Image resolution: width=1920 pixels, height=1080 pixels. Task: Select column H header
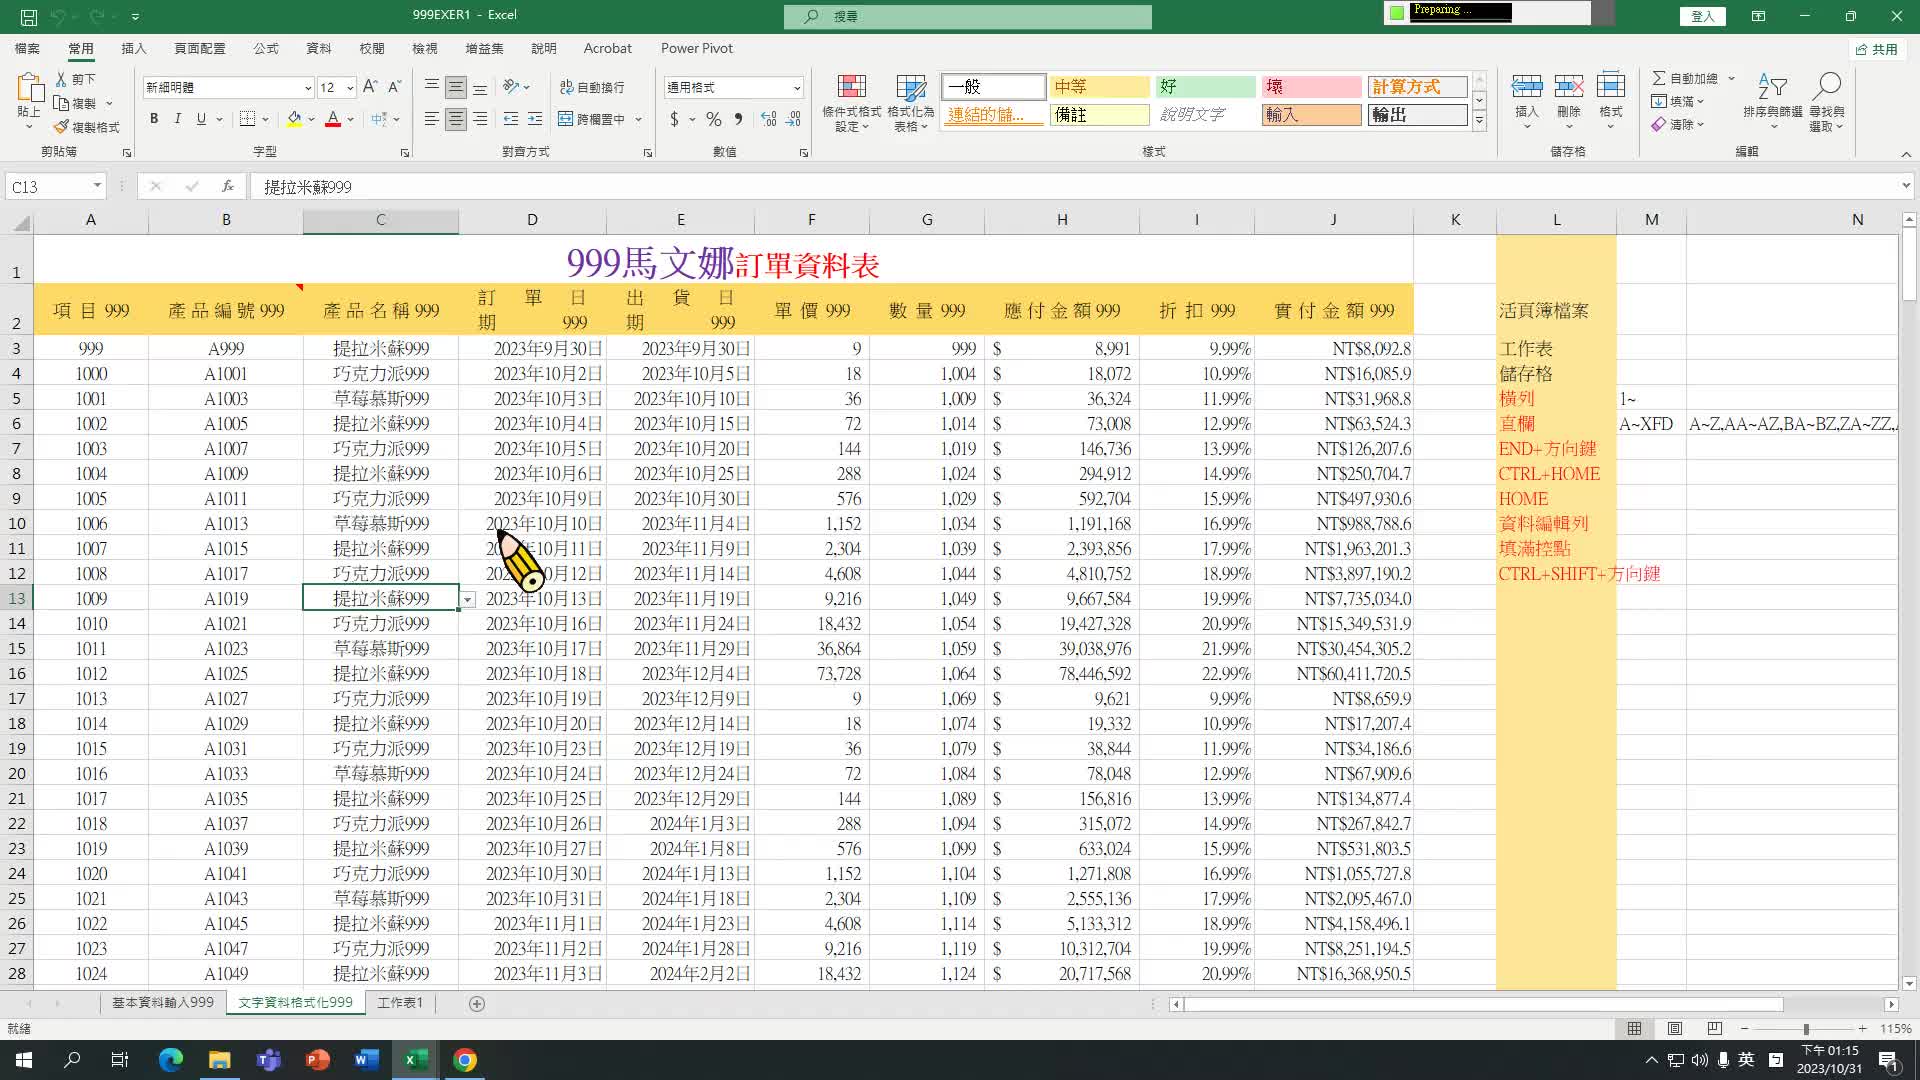point(1062,220)
